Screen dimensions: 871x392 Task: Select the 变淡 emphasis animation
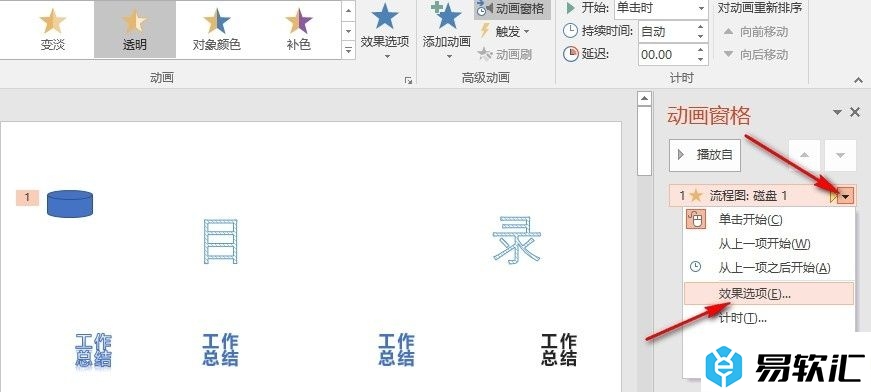pyautogui.click(x=53, y=29)
